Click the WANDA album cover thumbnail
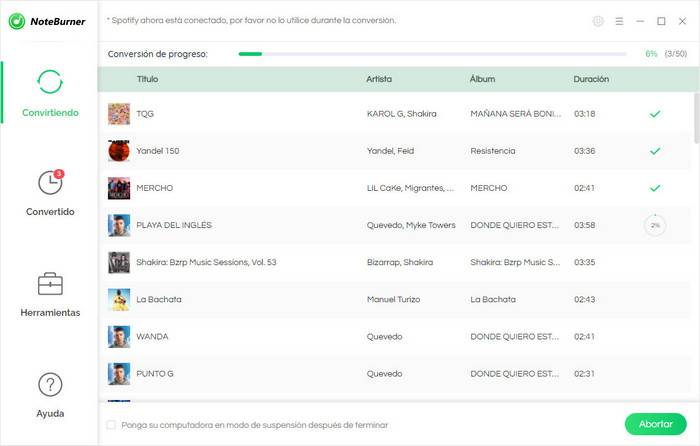700x446 pixels. 119,336
